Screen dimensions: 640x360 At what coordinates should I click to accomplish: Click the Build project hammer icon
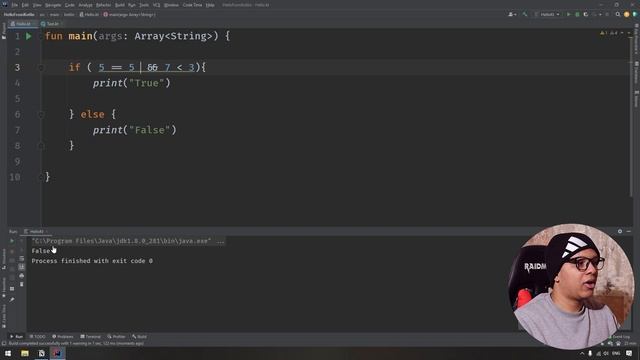pyautogui.click(x=525, y=14)
